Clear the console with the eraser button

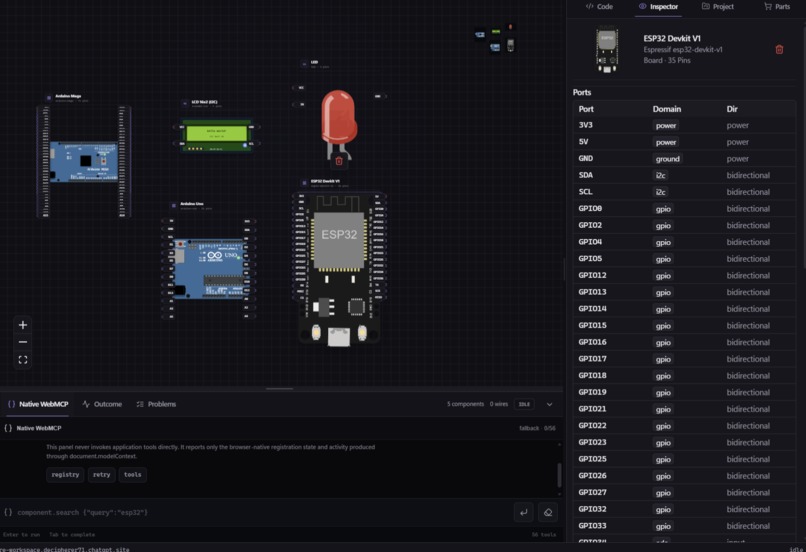548,512
